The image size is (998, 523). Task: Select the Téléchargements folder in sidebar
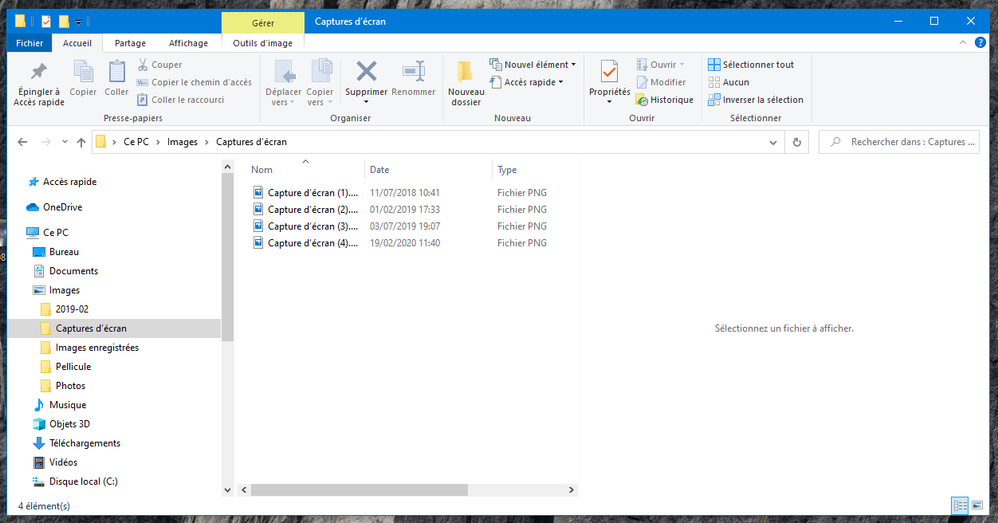coord(84,443)
